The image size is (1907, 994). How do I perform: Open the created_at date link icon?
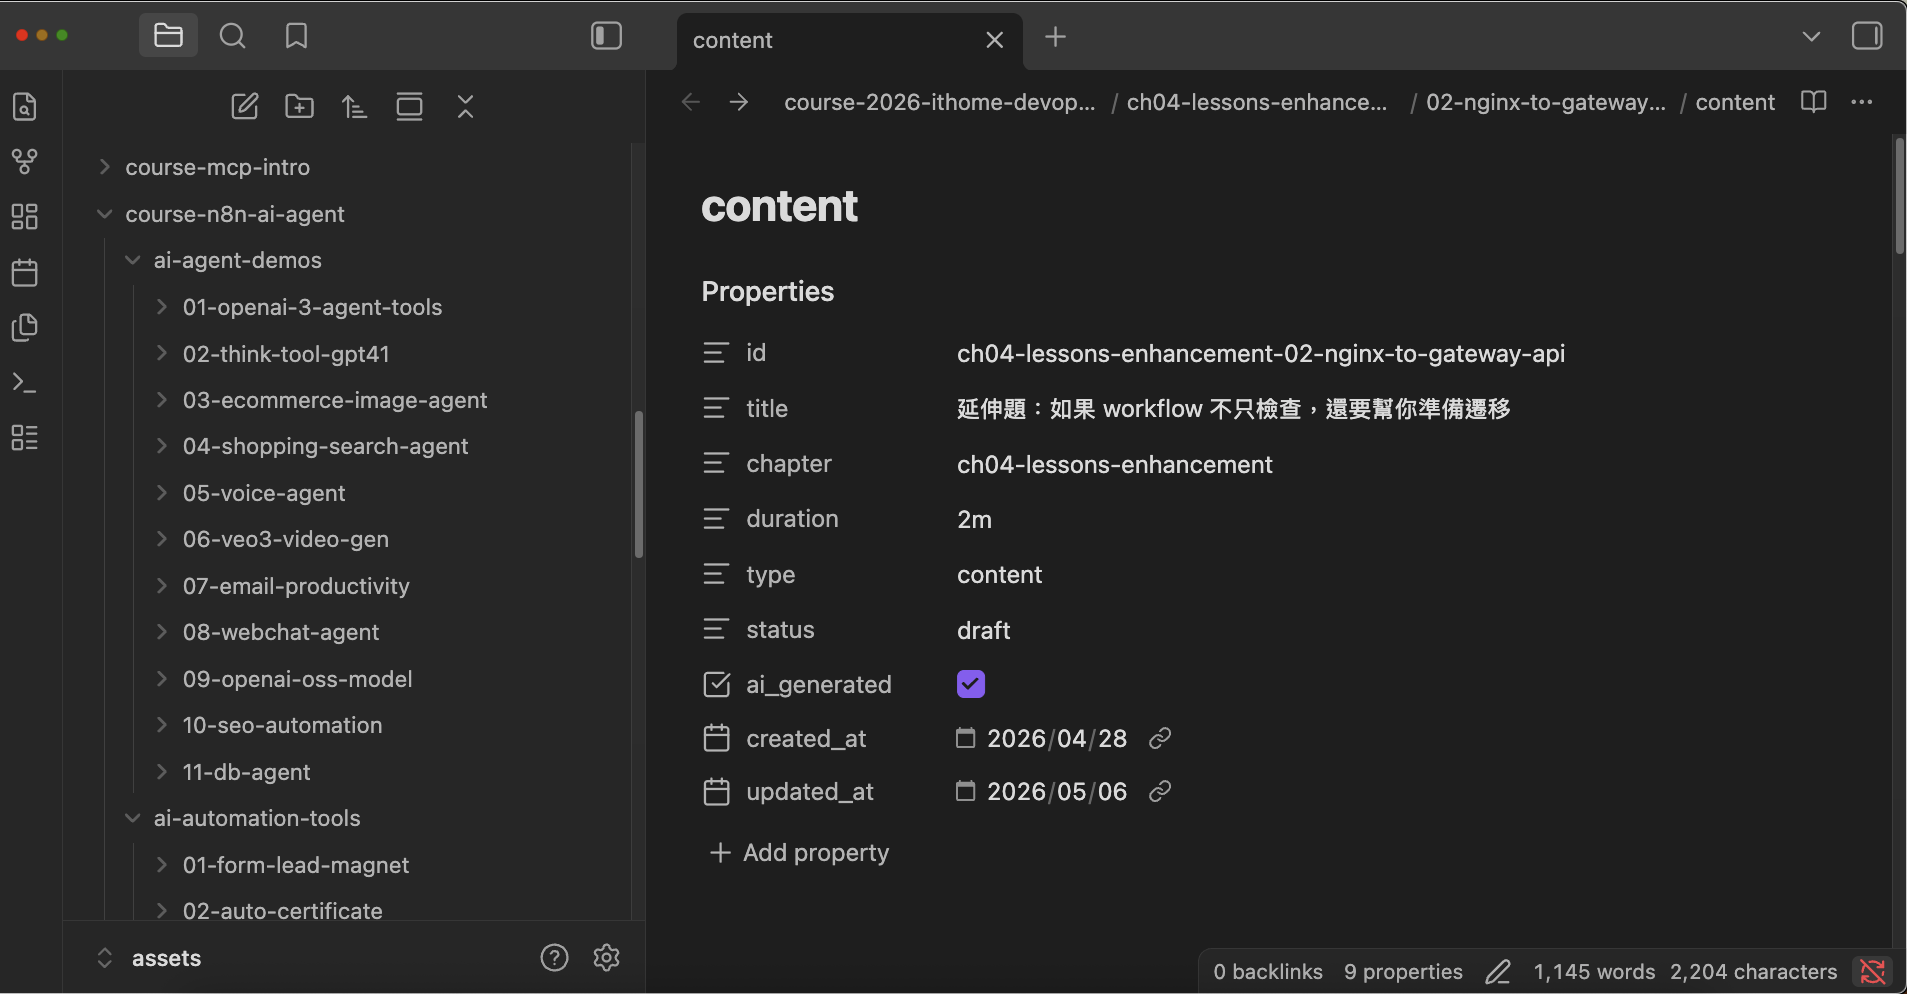tap(1160, 738)
